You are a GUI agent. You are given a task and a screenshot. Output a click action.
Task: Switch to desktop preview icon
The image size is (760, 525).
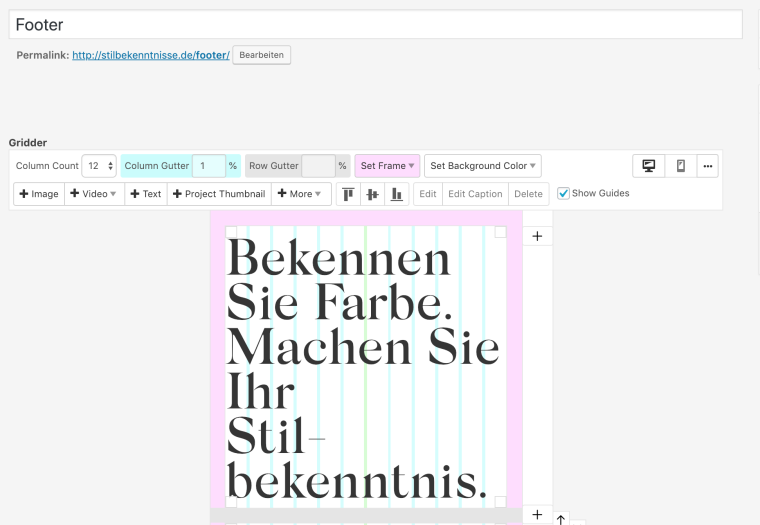(x=648, y=166)
